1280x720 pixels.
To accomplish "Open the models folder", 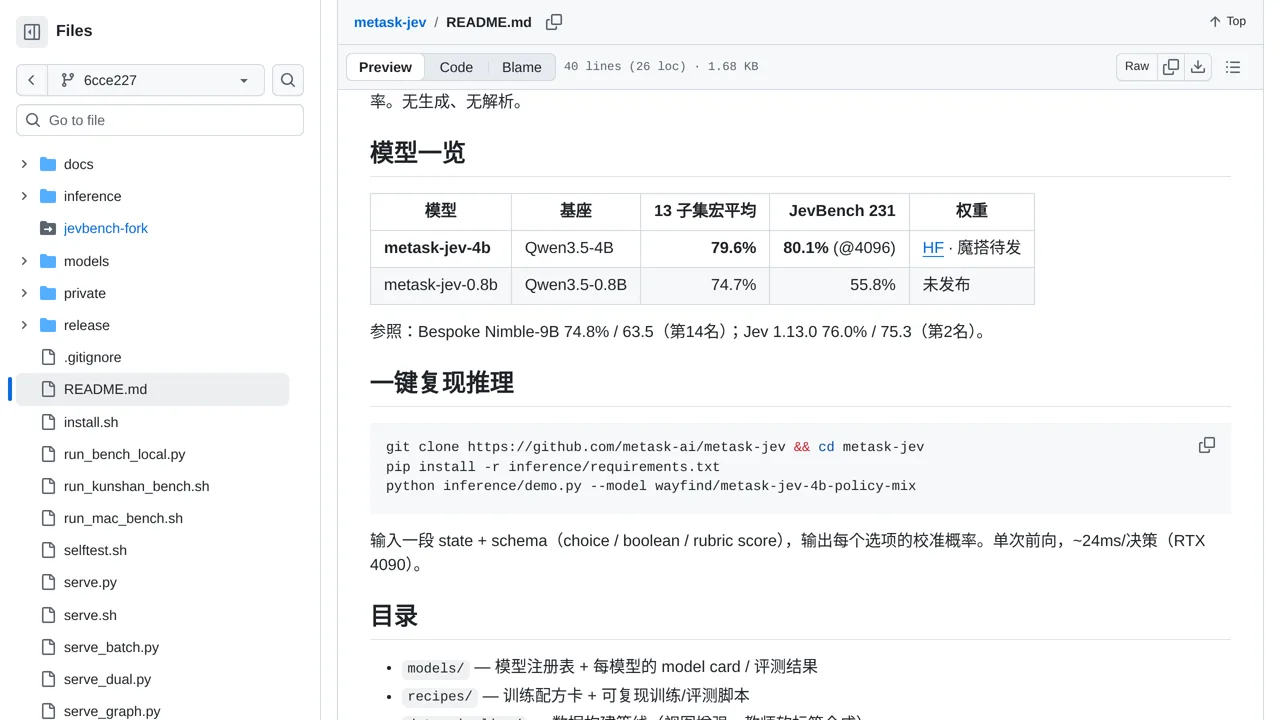I will (86, 261).
